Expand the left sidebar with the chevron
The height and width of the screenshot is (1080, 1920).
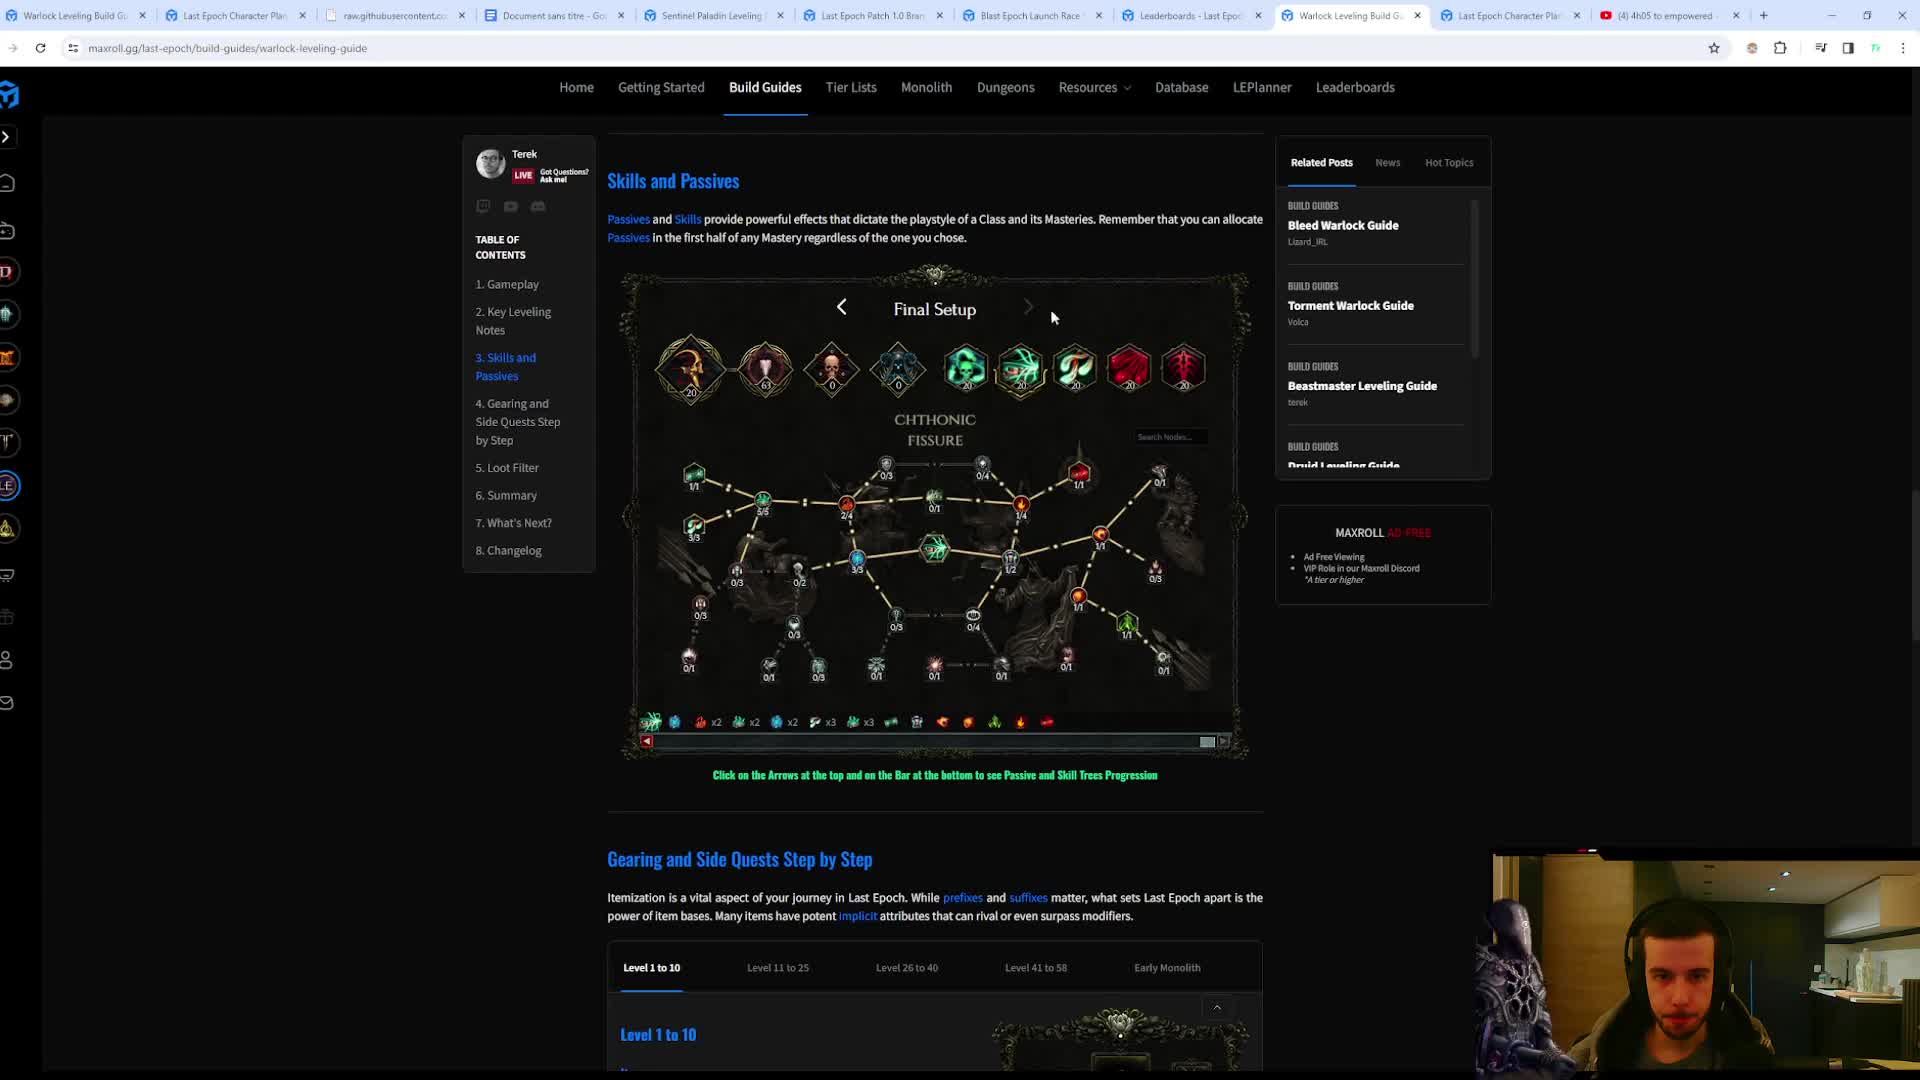pos(6,137)
